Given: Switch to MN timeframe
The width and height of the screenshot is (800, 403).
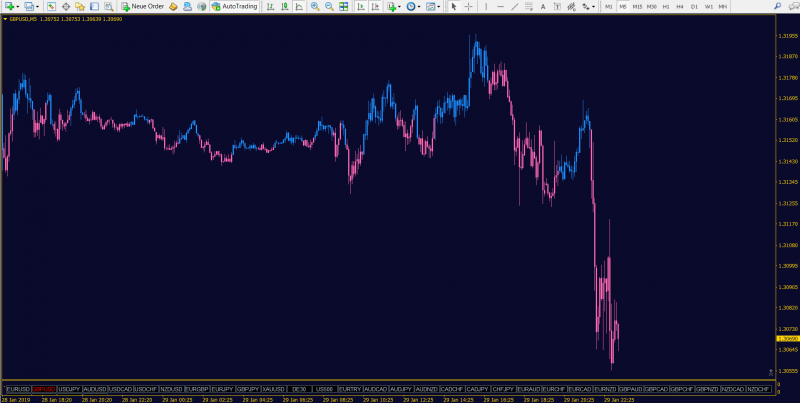Looking at the screenshot, I should 723,7.
